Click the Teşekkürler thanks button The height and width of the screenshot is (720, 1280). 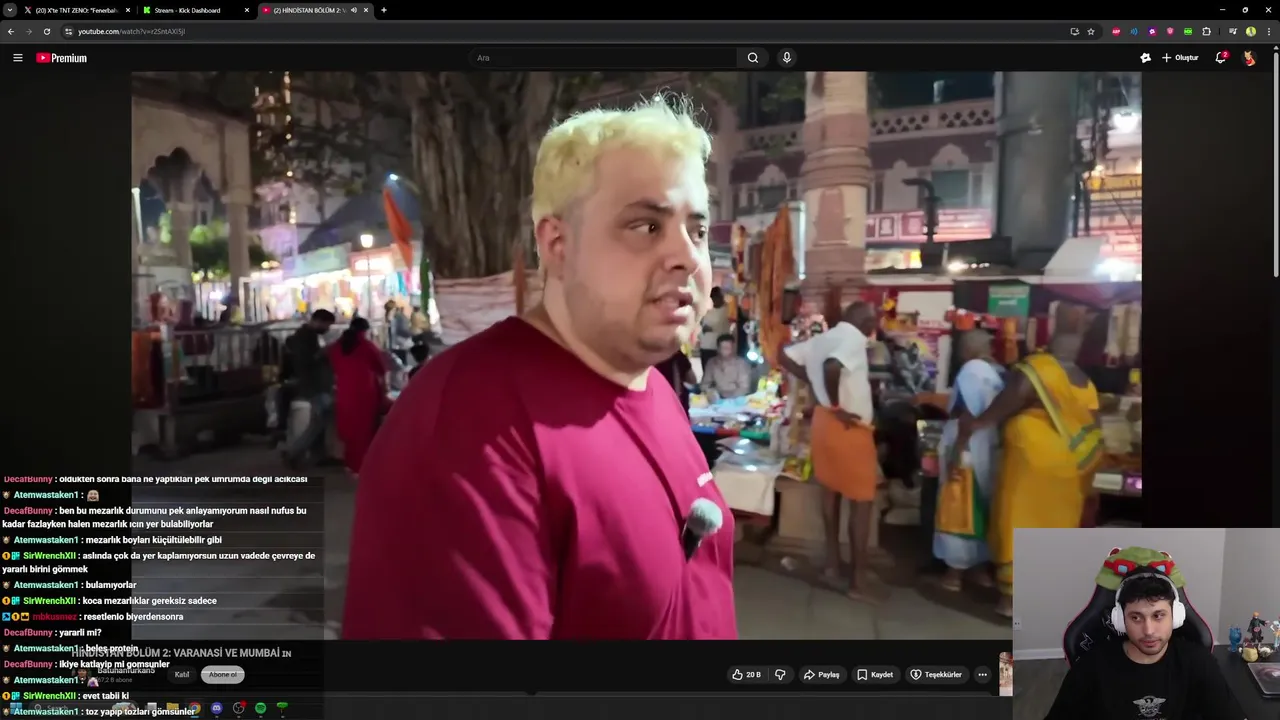point(936,675)
